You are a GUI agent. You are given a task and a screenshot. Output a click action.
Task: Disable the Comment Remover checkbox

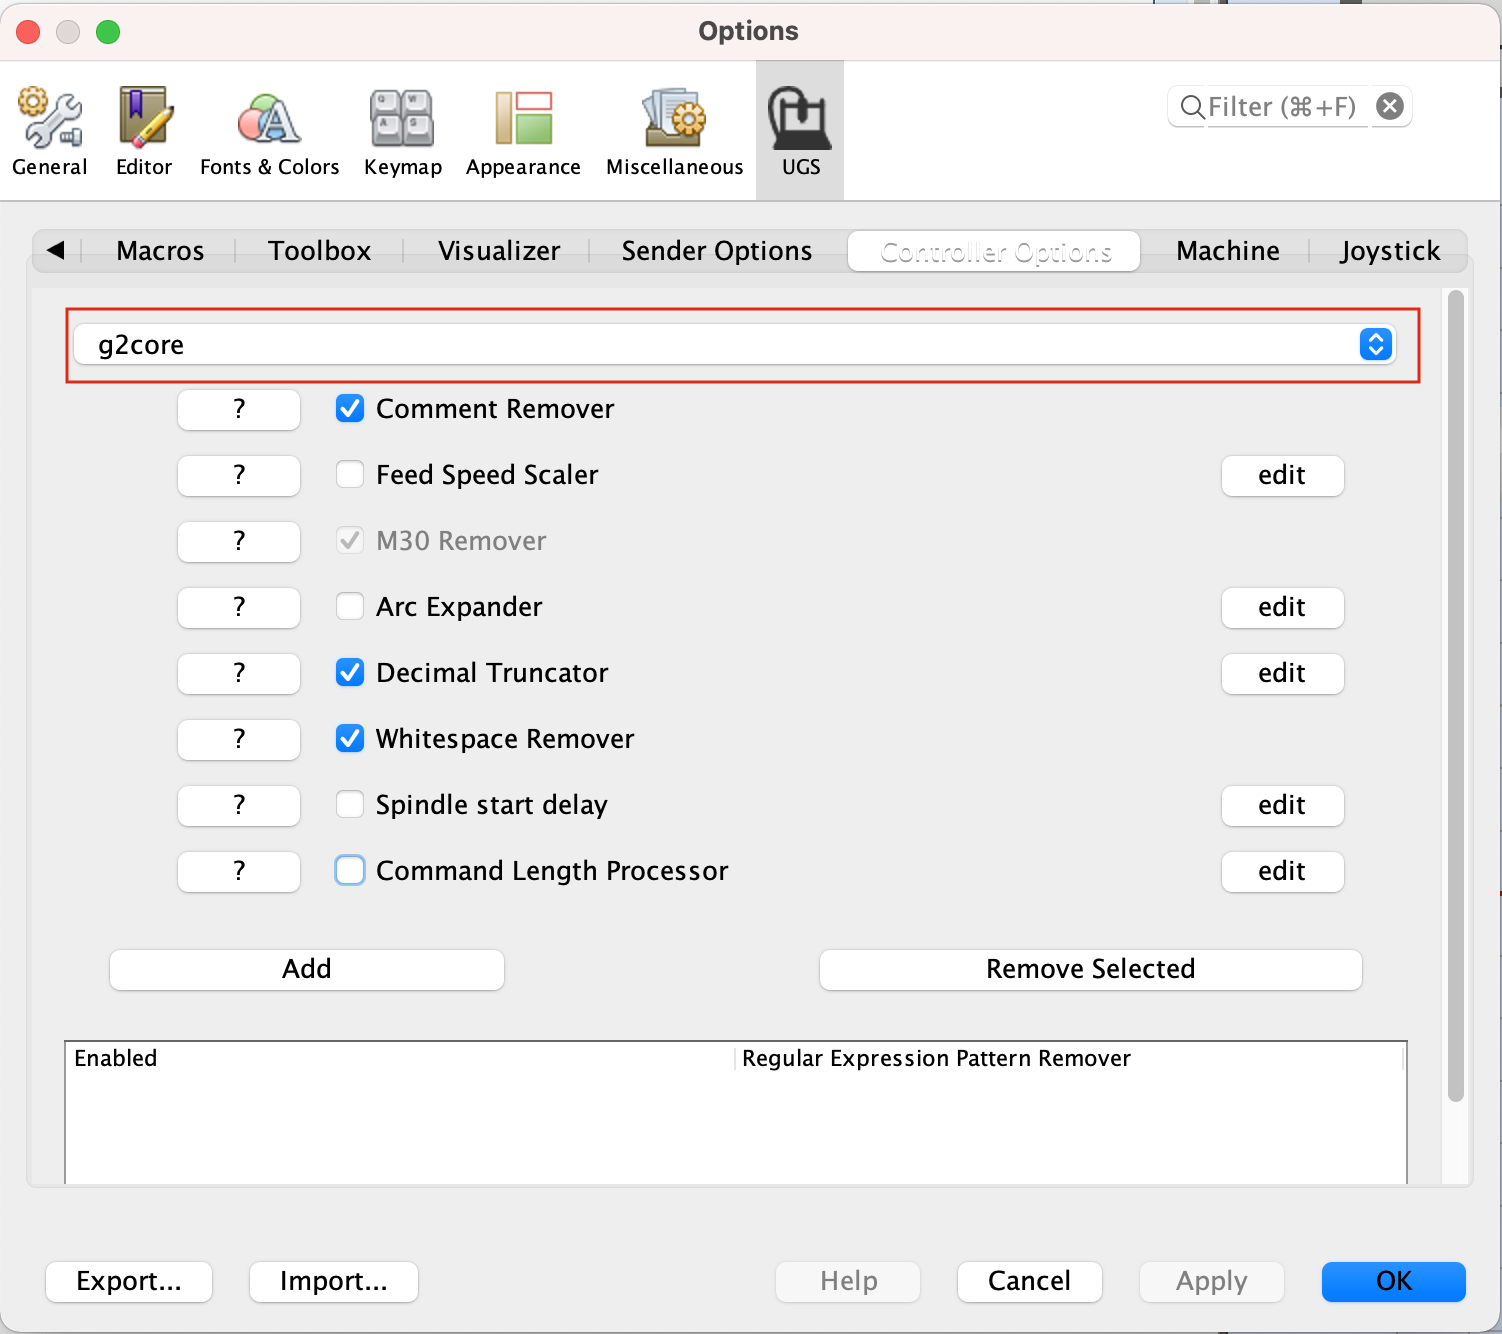(350, 408)
